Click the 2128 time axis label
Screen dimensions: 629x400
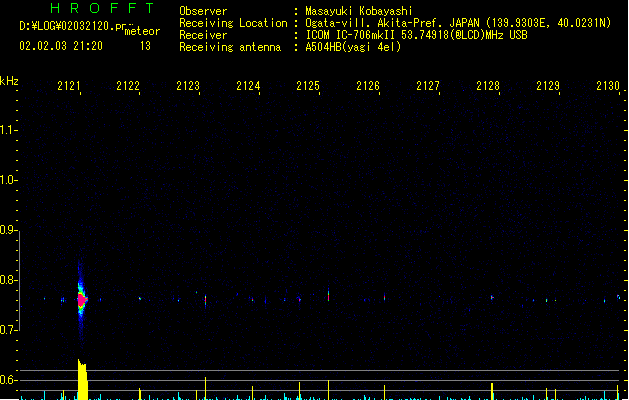tap(488, 86)
